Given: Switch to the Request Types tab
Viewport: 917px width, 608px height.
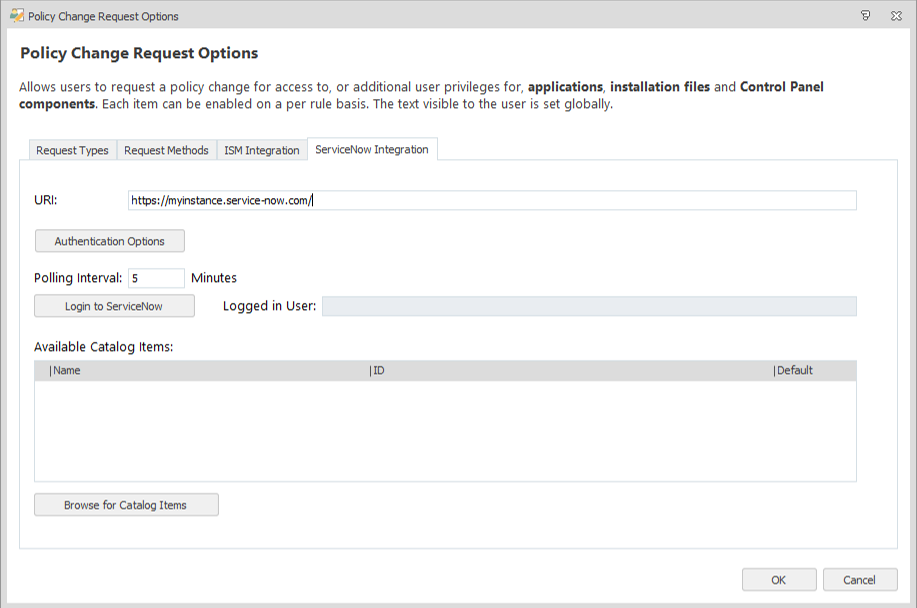Looking at the screenshot, I should [x=72, y=150].
